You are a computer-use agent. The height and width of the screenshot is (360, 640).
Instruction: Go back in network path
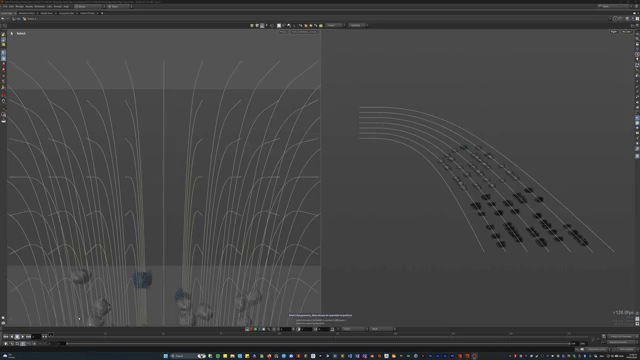click(2, 19)
